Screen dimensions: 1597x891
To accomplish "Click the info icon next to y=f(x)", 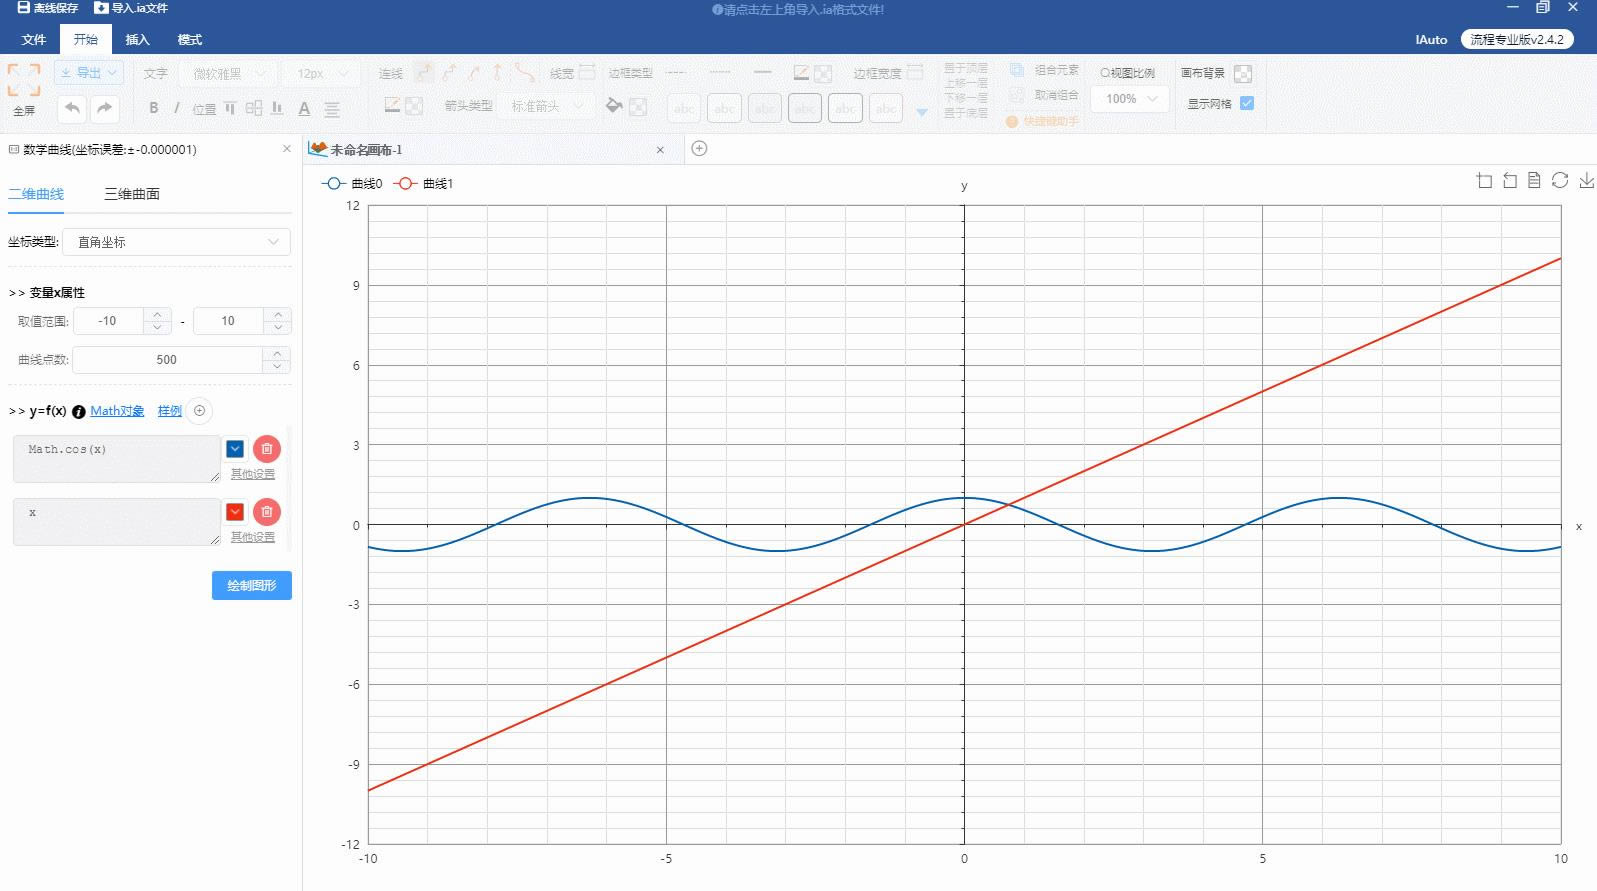I will [79, 412].
